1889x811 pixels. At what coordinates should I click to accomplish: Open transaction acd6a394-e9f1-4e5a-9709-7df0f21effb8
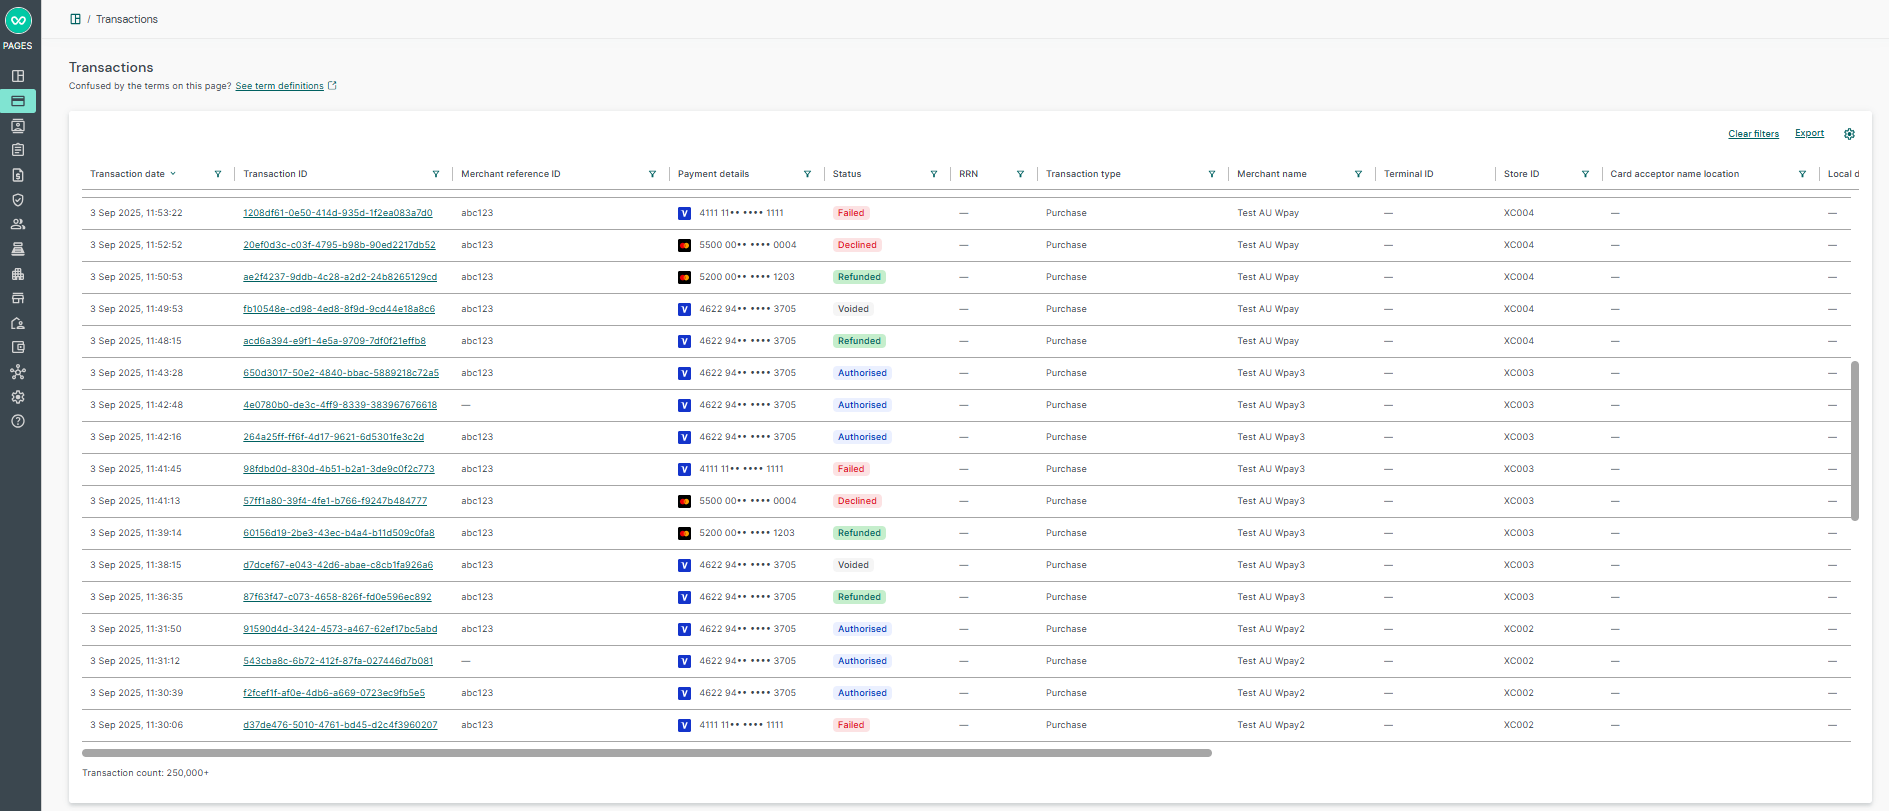[334, 341]
